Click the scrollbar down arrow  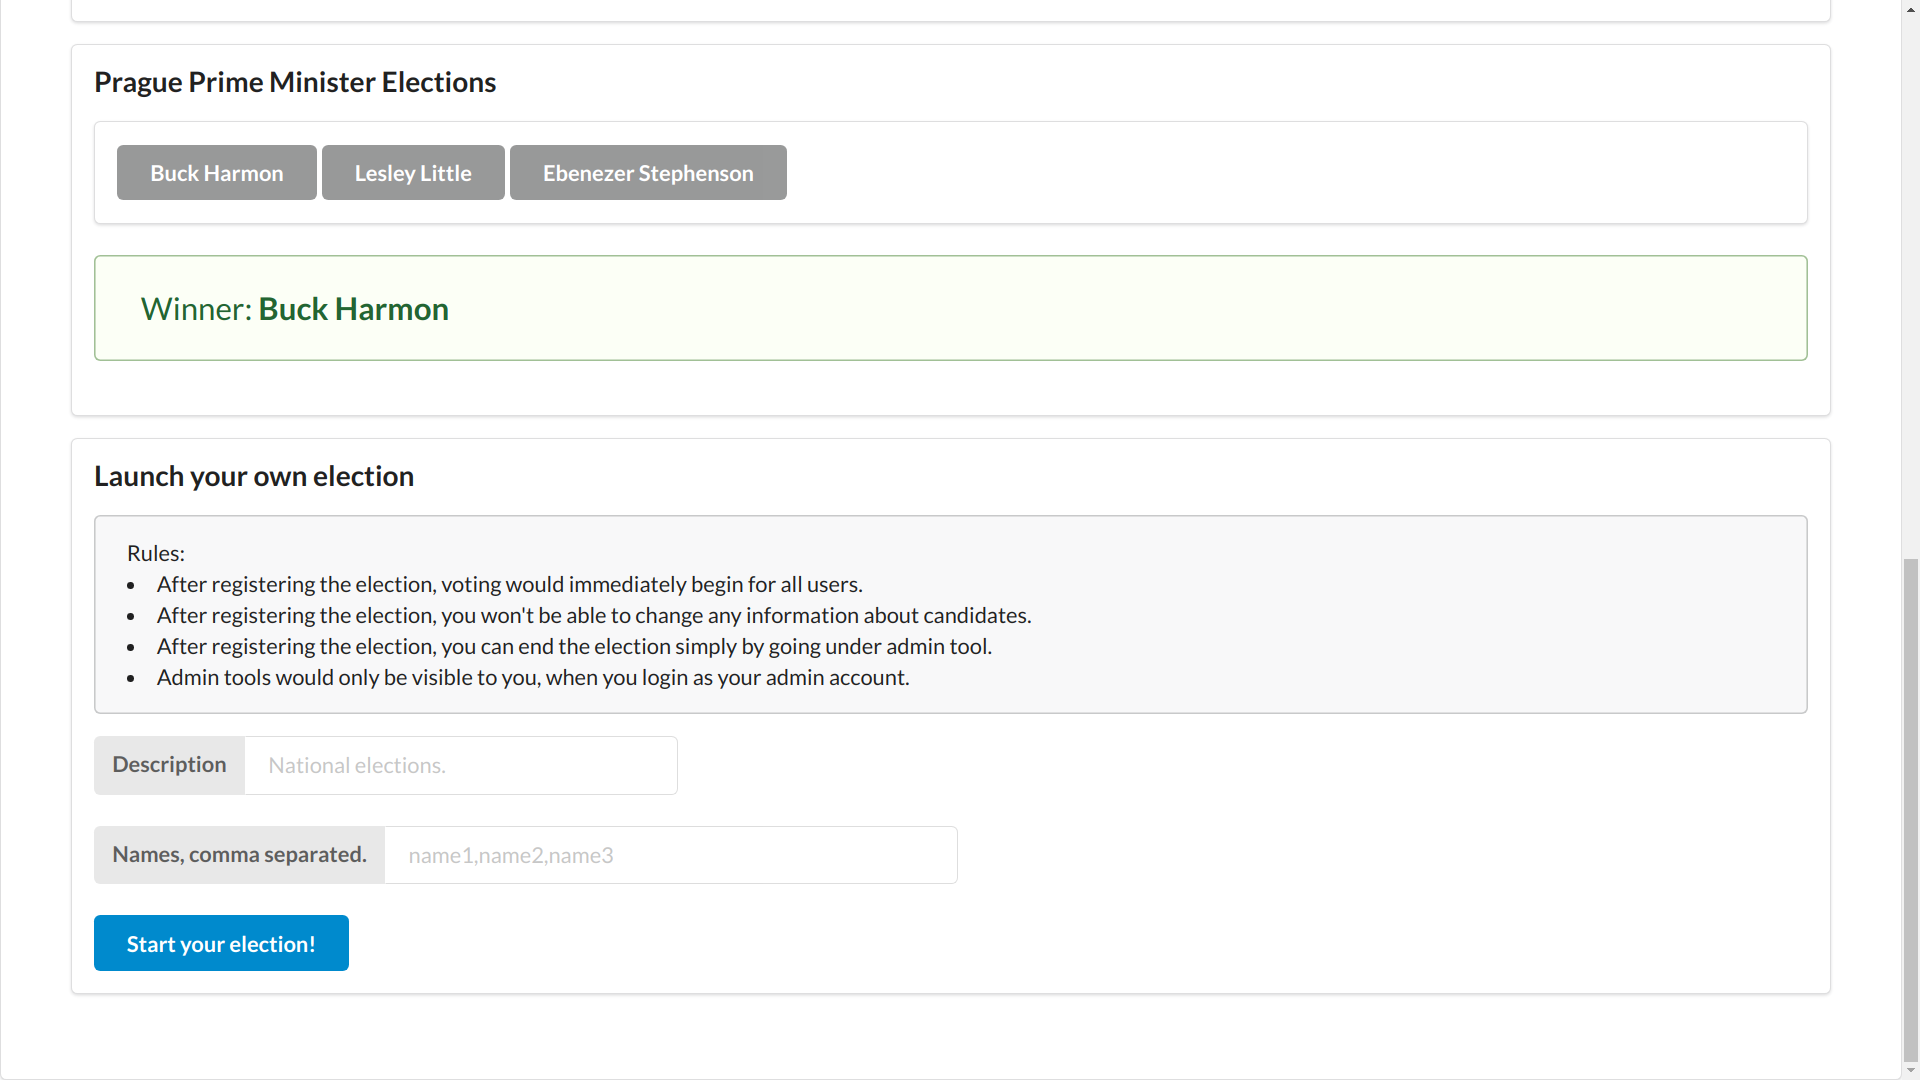pyautogui.click(x=1911, y=1070)
